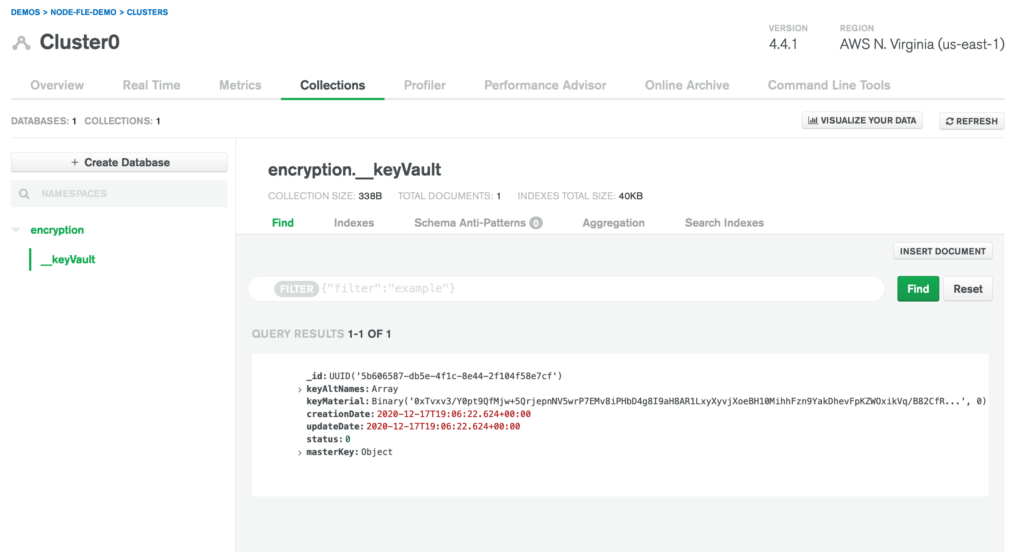Click the DATABASES: 1 count text
This screenshot has height=552, width=1024.
point(44,121)
